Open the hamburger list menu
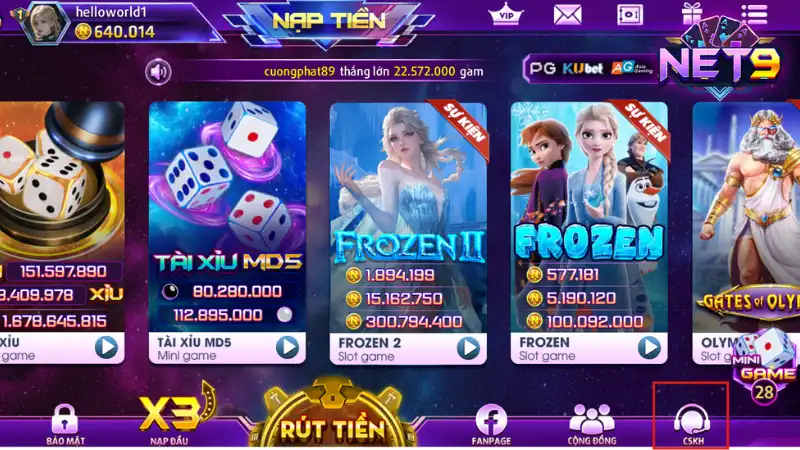The image size is (800, 450). pyautogui.click(x=755, y=14)
